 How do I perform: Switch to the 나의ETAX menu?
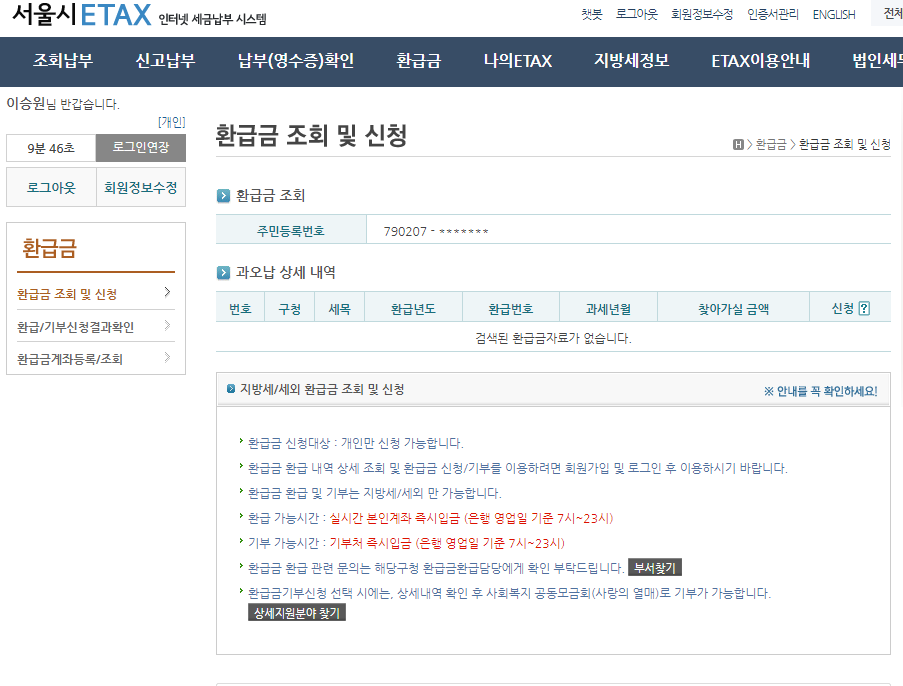pos(516,62)
